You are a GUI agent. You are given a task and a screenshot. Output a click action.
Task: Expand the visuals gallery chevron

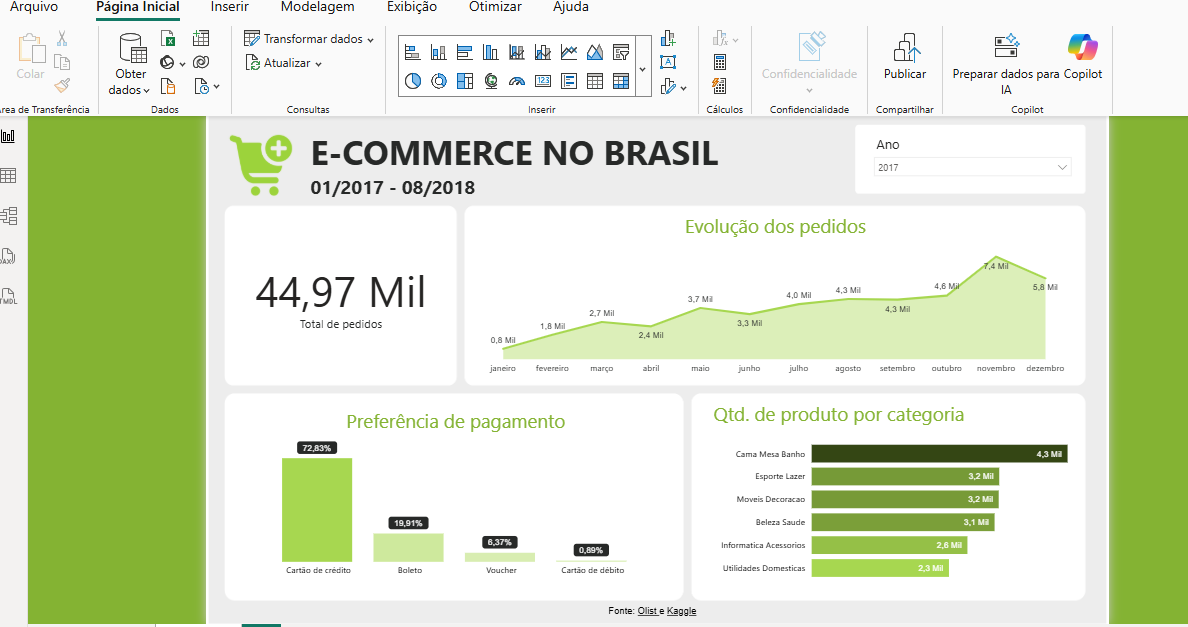pyautogui.click(x=642, y=69)
